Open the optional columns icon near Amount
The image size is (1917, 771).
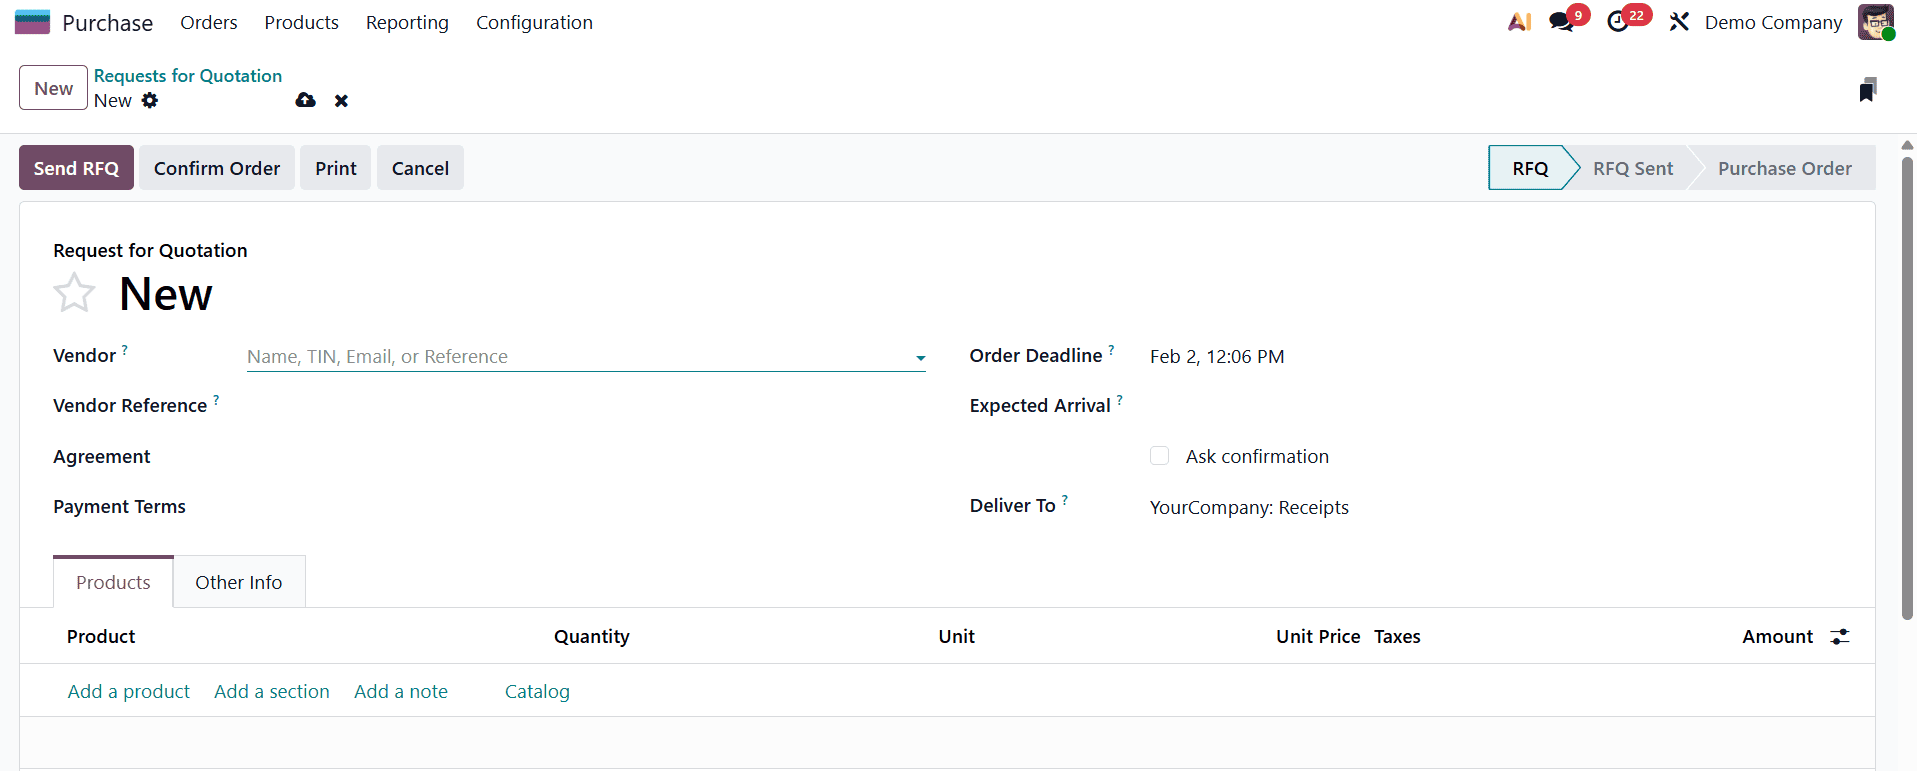point(1841,636)
